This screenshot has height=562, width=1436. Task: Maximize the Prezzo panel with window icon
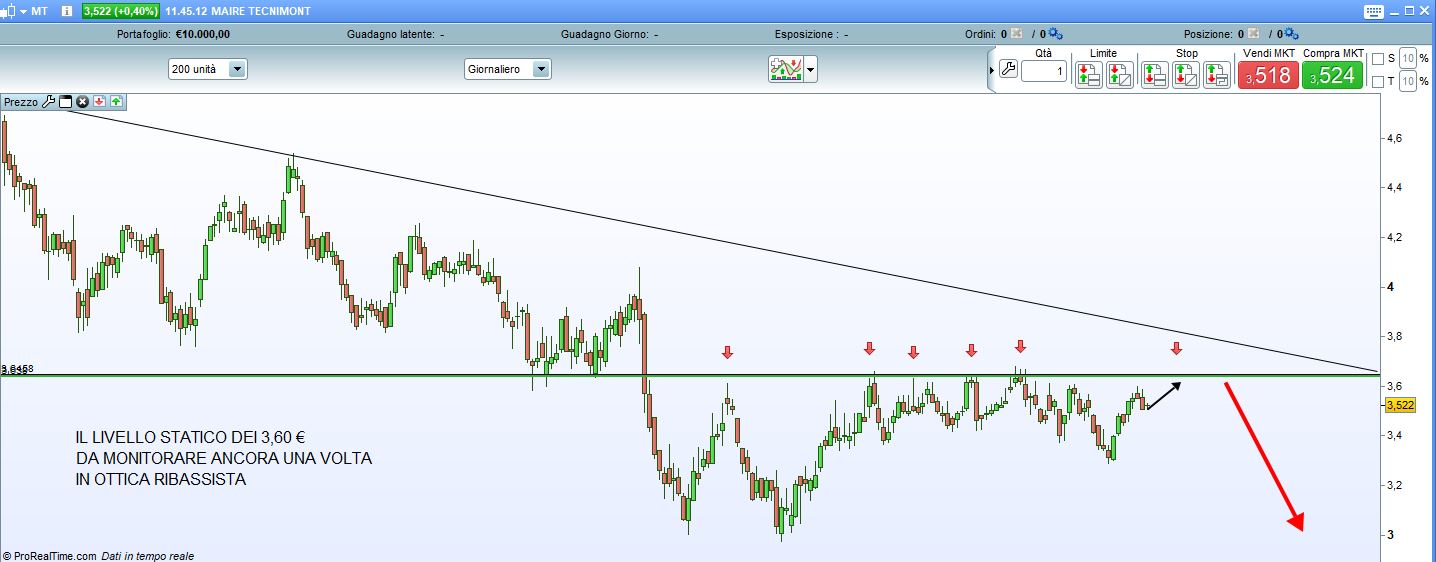click(66, 102)
